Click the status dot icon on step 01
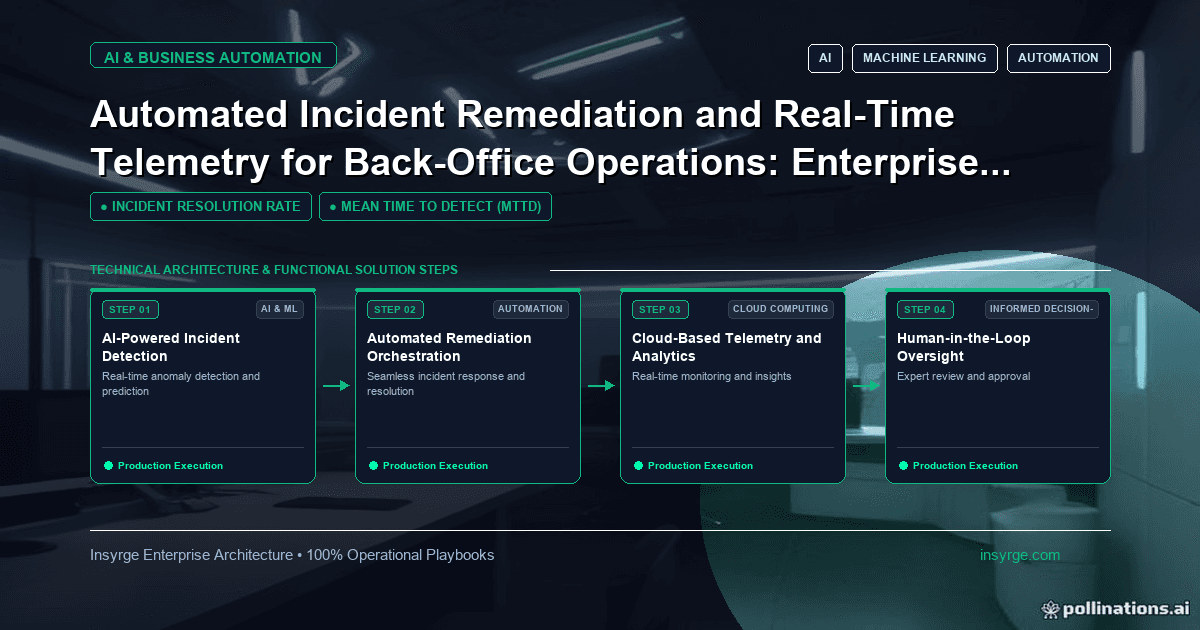This screenshot has height=630, width=1200. click(x=108, y=465)
